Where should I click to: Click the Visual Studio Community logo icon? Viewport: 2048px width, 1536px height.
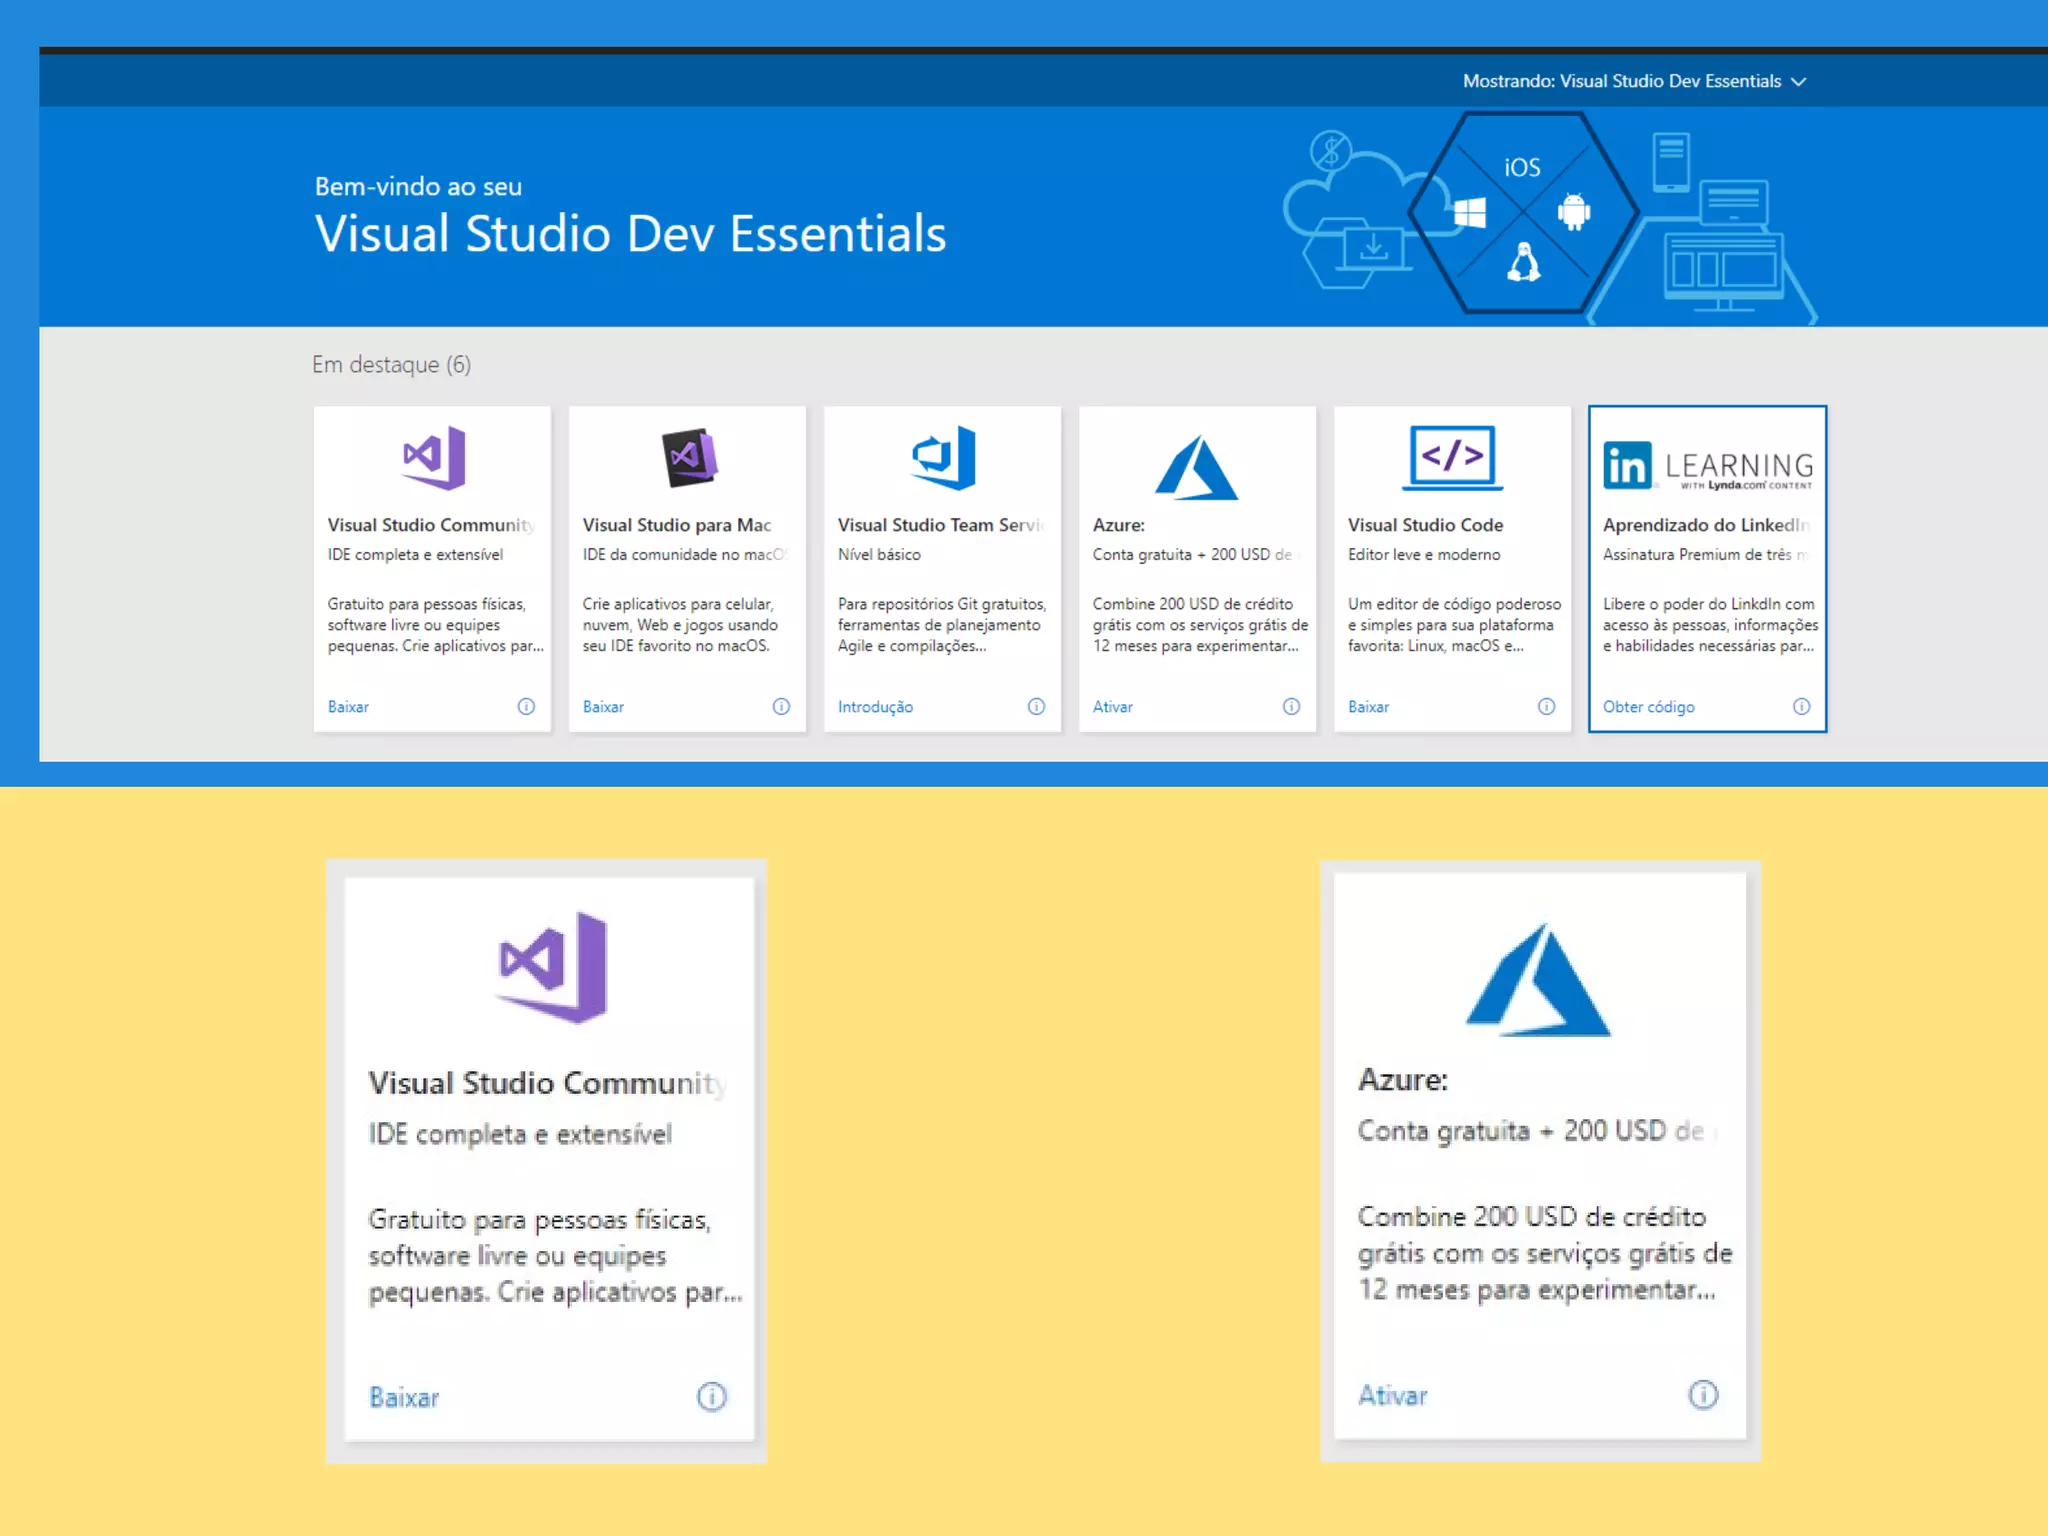click(x=434, y=457)
